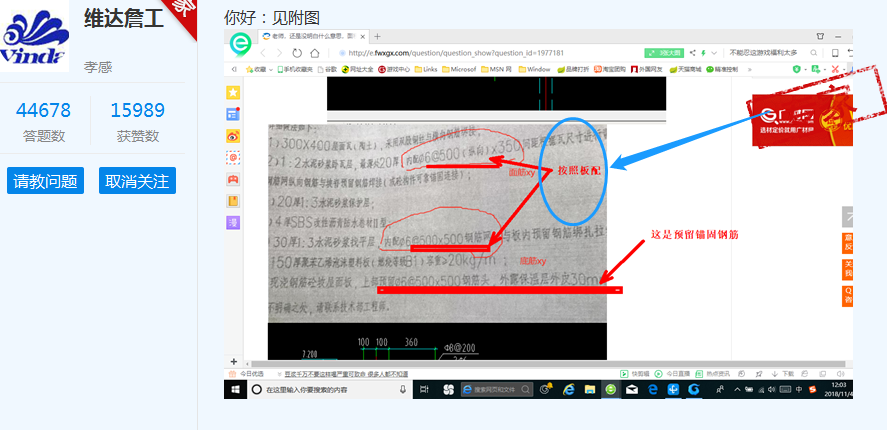Screen dimensions: 887x430
Task: Click the 今日直播 status bar item
Action: [673, 374]
